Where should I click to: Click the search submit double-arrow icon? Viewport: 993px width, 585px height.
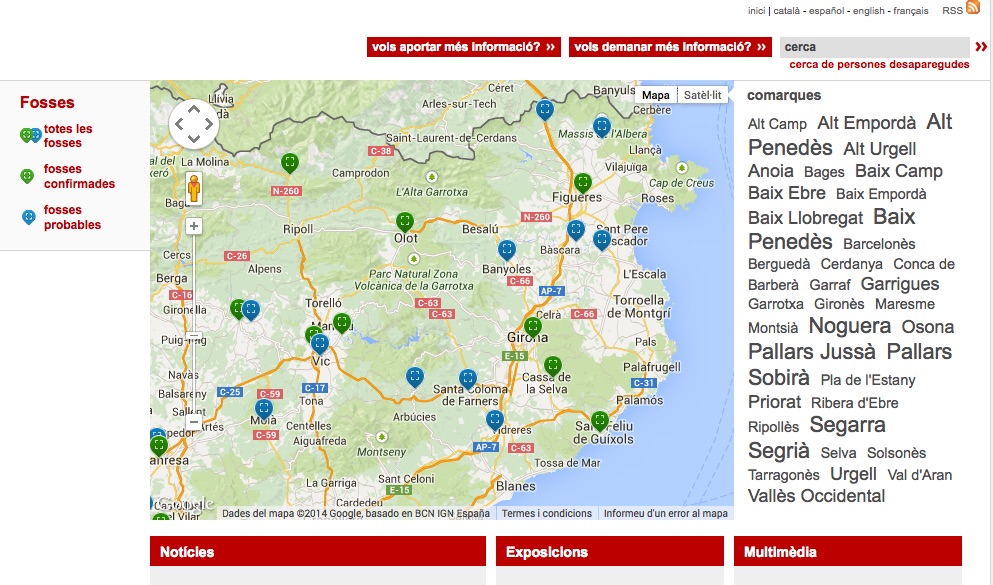click(981, 47)
